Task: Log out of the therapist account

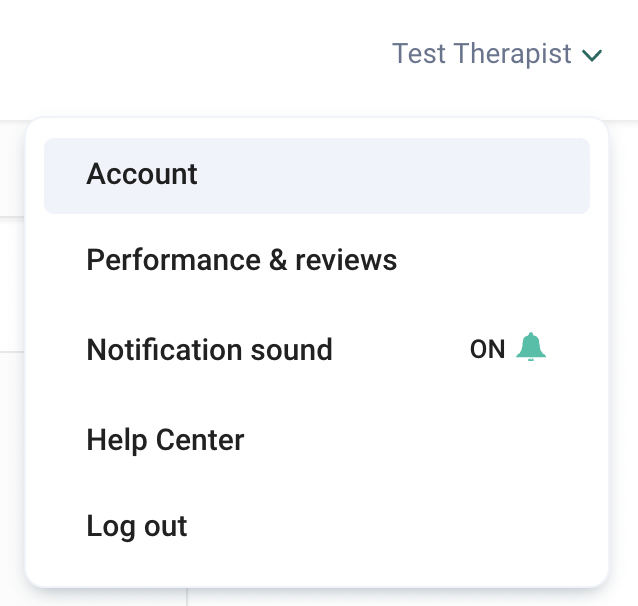Action: pos(137,527)
